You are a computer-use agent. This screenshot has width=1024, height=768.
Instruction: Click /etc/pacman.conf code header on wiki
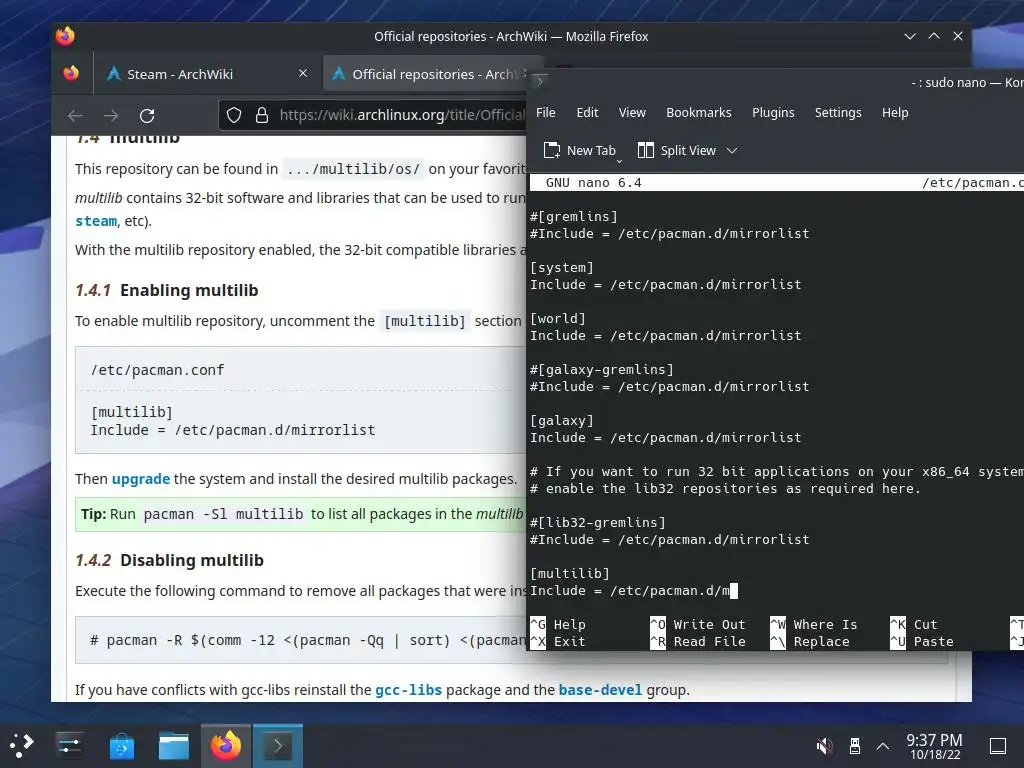click(x=157, y=370)
